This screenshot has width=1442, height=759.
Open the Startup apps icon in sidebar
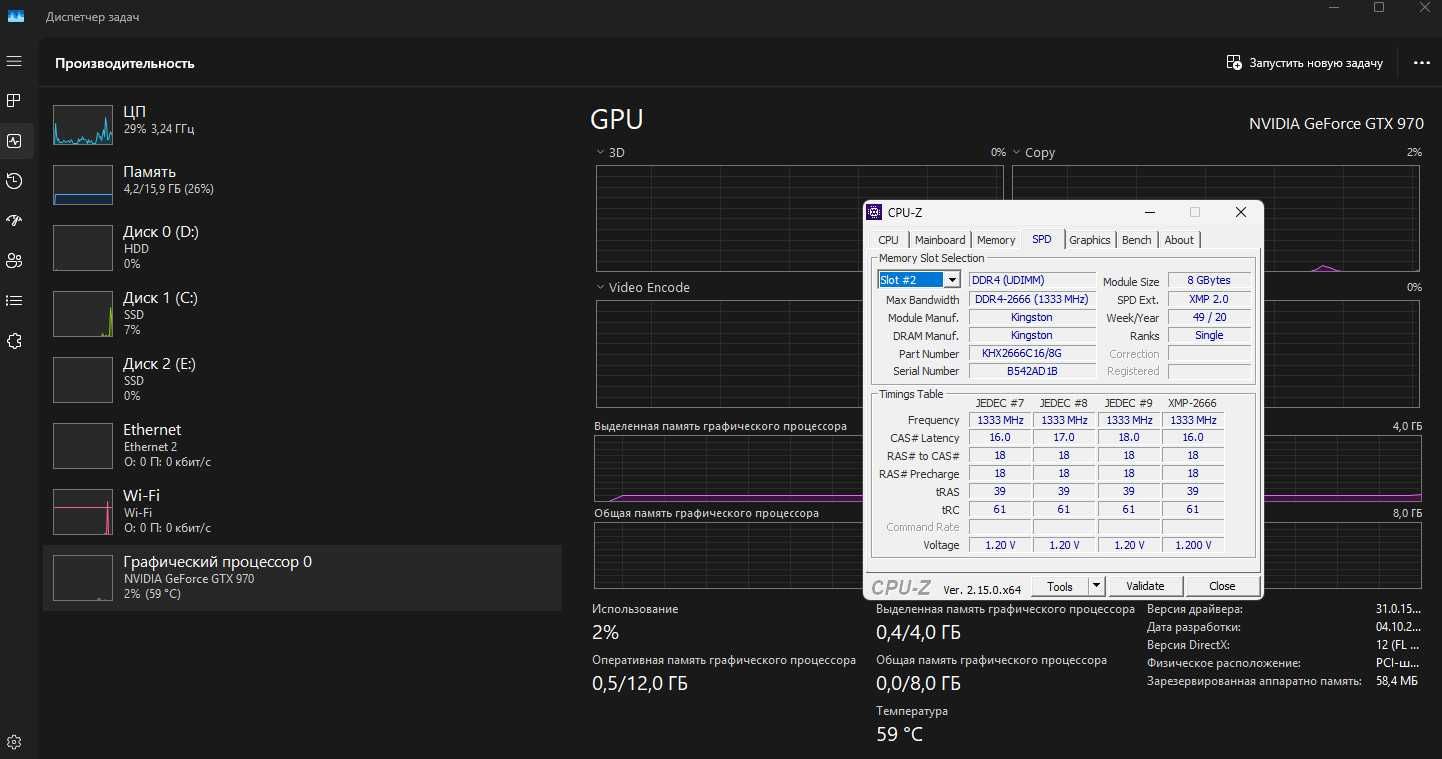tap(14, 221)
